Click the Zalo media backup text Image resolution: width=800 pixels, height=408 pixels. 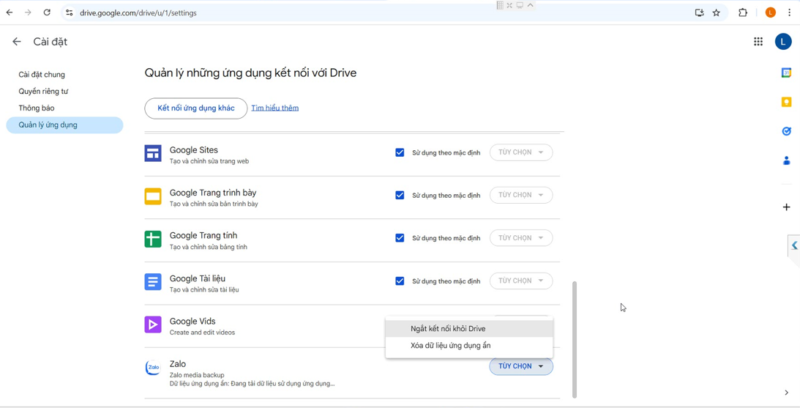(197, 375)
